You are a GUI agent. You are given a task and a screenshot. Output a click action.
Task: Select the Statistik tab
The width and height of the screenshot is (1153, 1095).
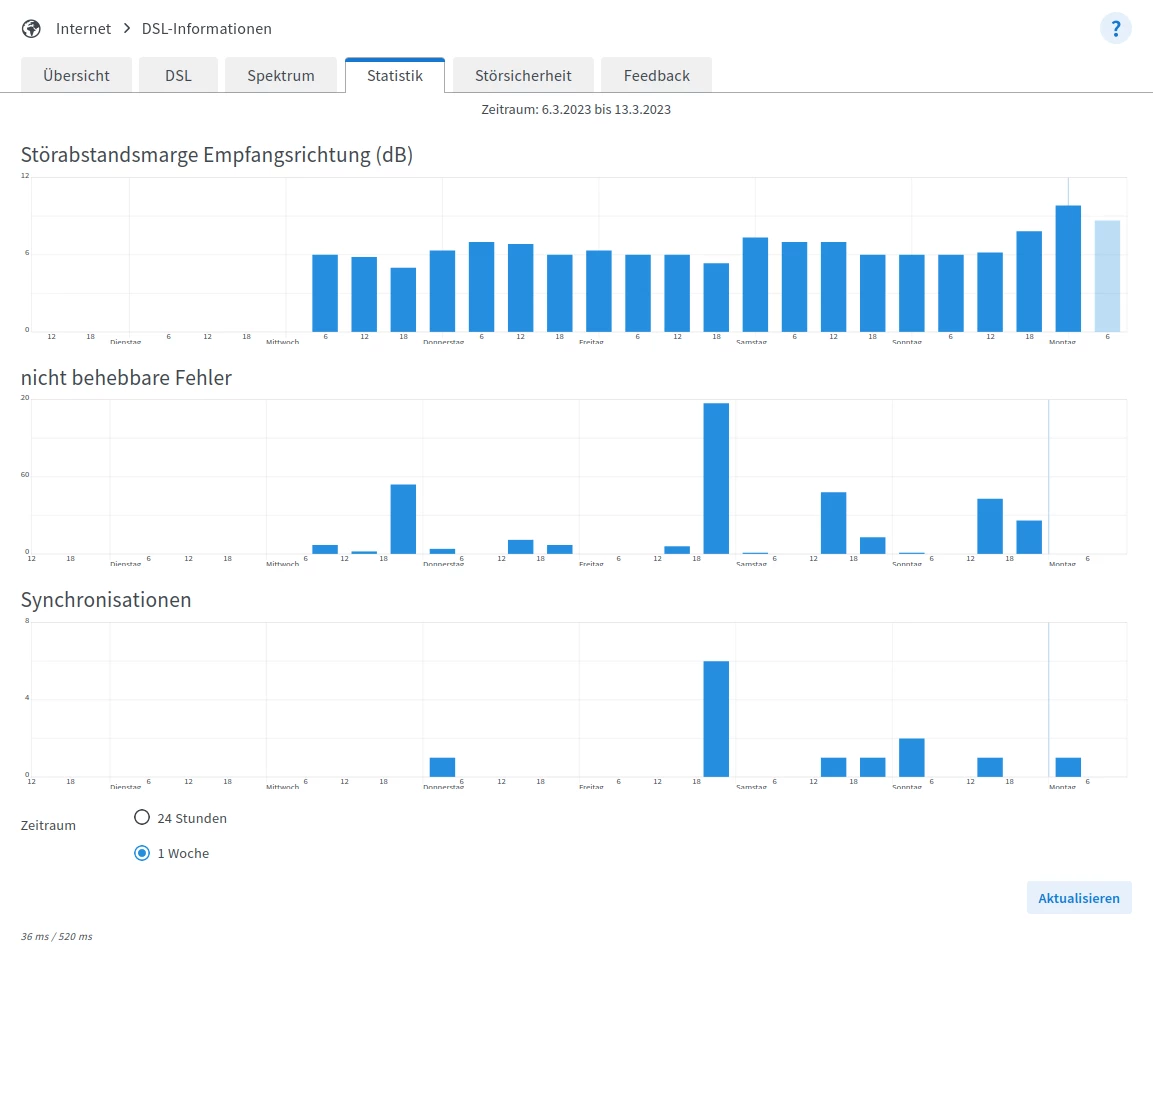pyautogui.click(x=395, y=75)
